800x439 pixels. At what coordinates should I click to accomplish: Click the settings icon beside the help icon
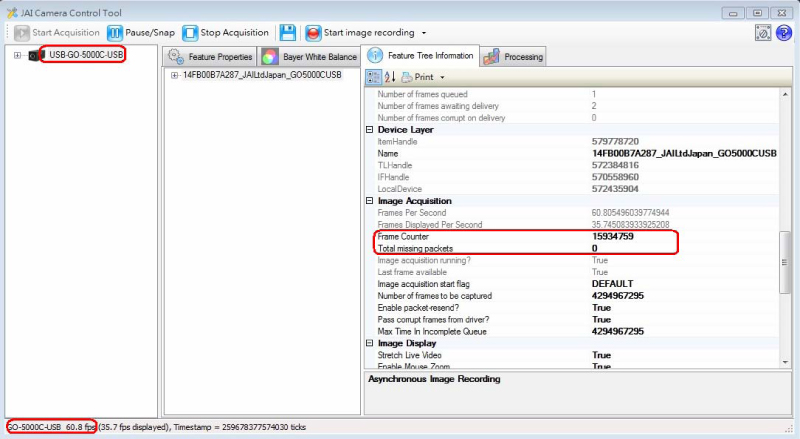pos(762,33)
